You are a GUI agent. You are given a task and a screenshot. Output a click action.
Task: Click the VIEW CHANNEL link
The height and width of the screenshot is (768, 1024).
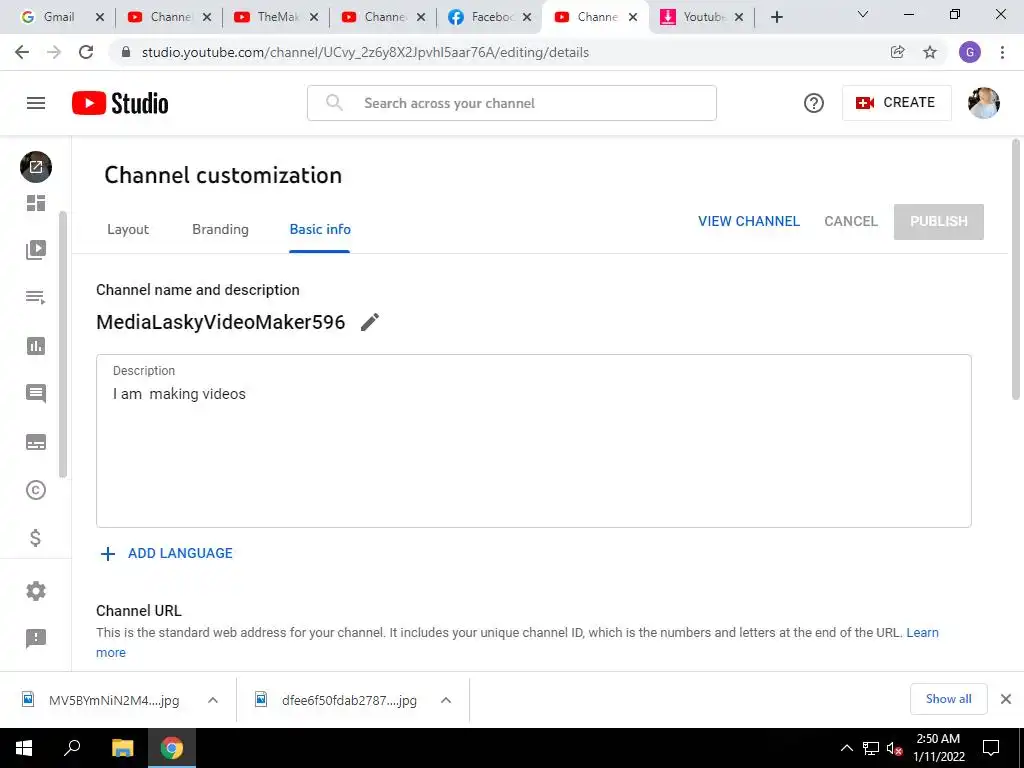[748, 221]
